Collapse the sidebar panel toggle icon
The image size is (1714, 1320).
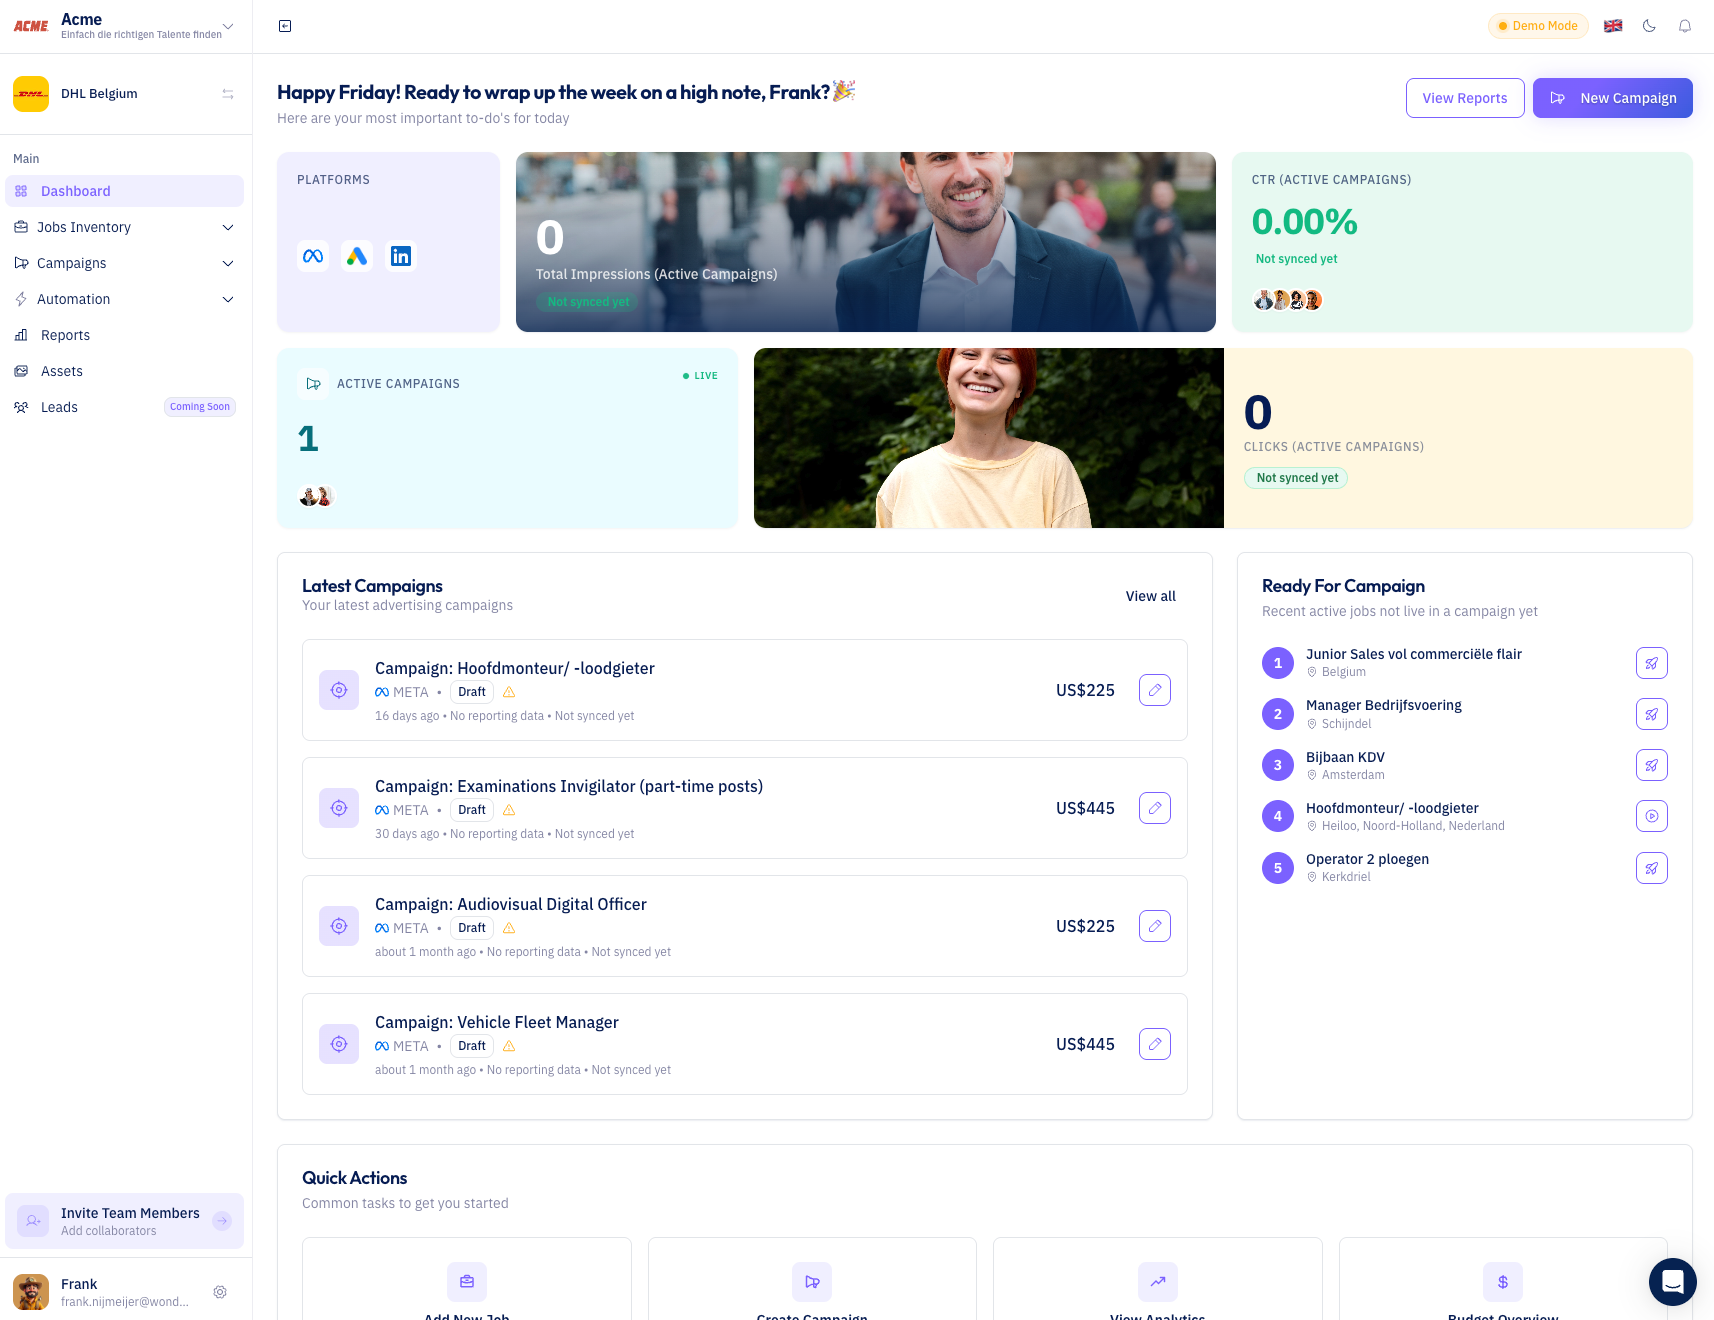coord(285,26)
